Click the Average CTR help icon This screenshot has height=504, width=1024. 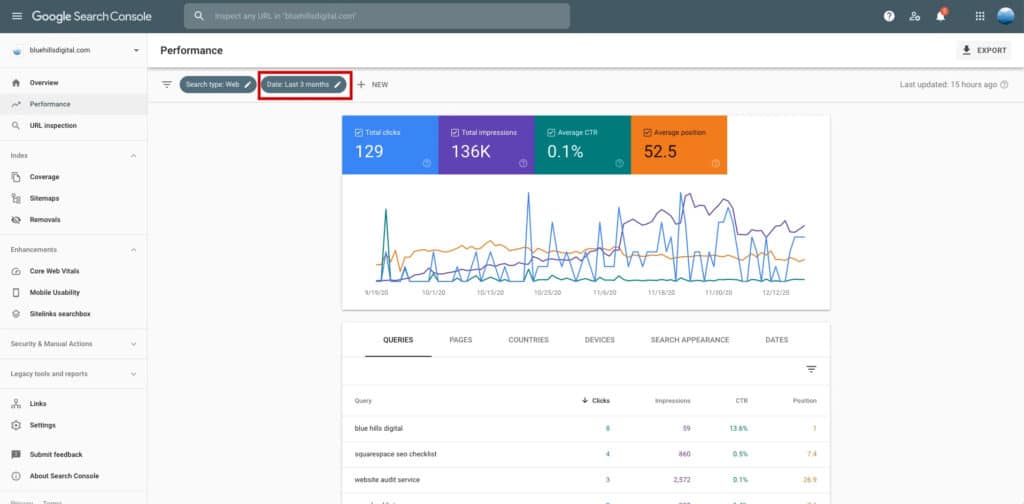pos(619,163)
